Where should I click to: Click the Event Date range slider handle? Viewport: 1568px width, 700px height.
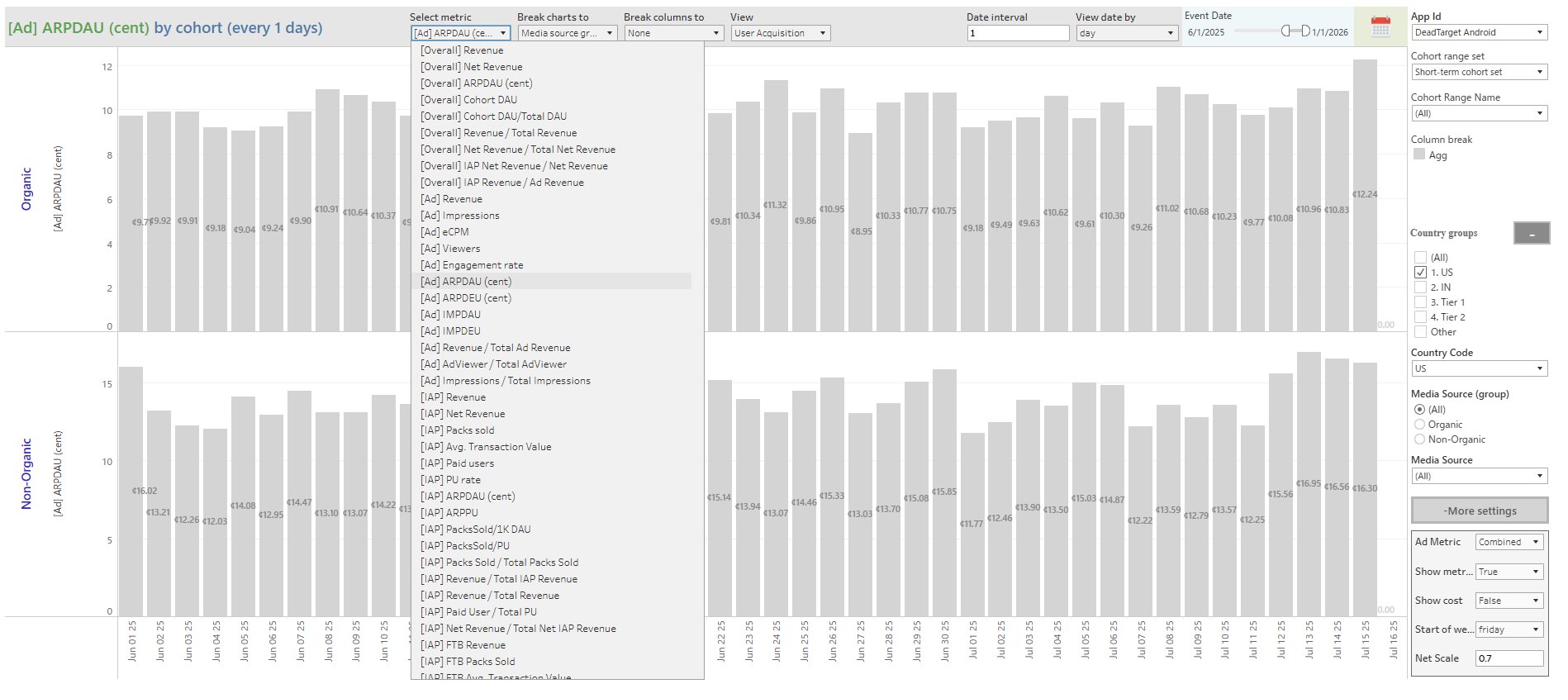[x=1286, y=31]
